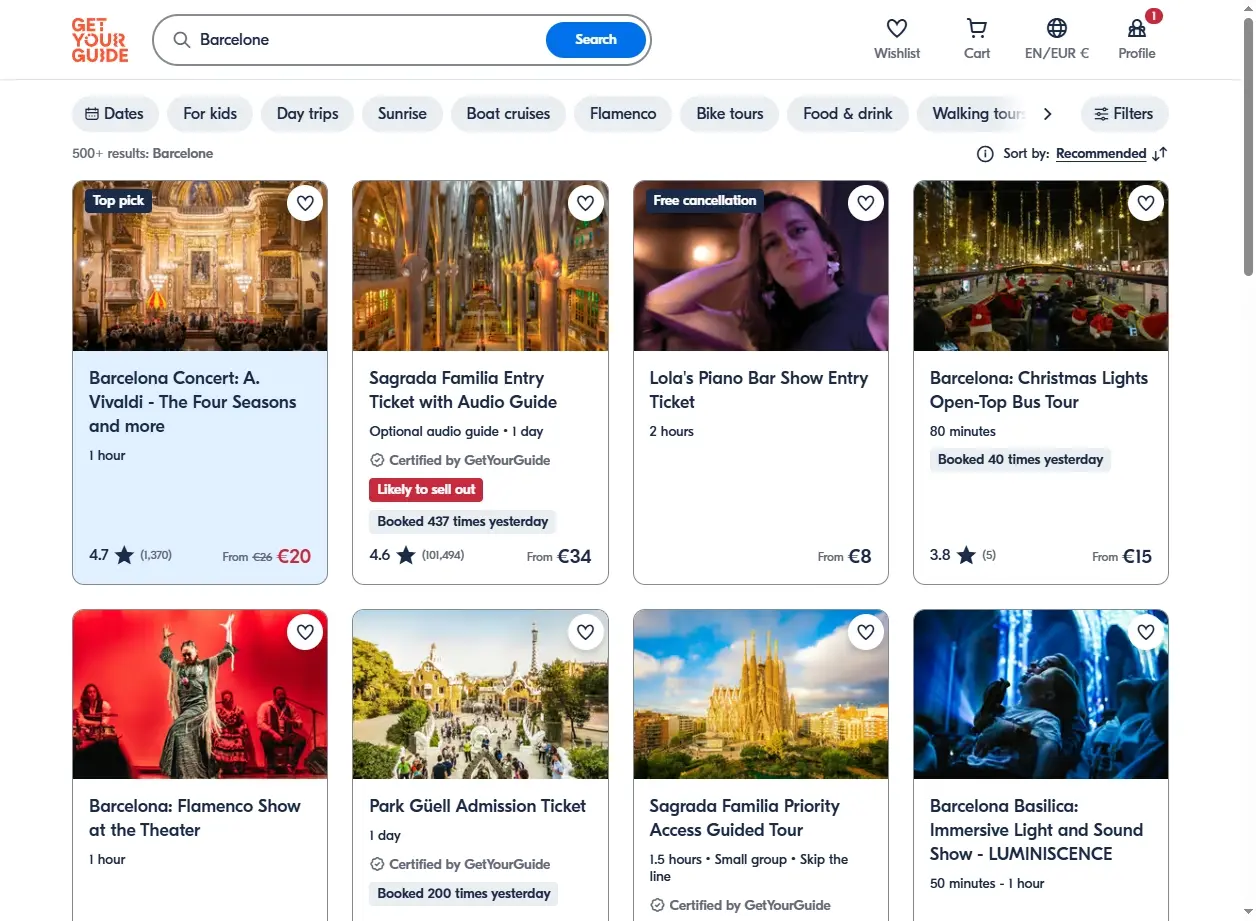The image size is (1256, 921).
Task: Select the For kids filter chip
Action: 210,114
